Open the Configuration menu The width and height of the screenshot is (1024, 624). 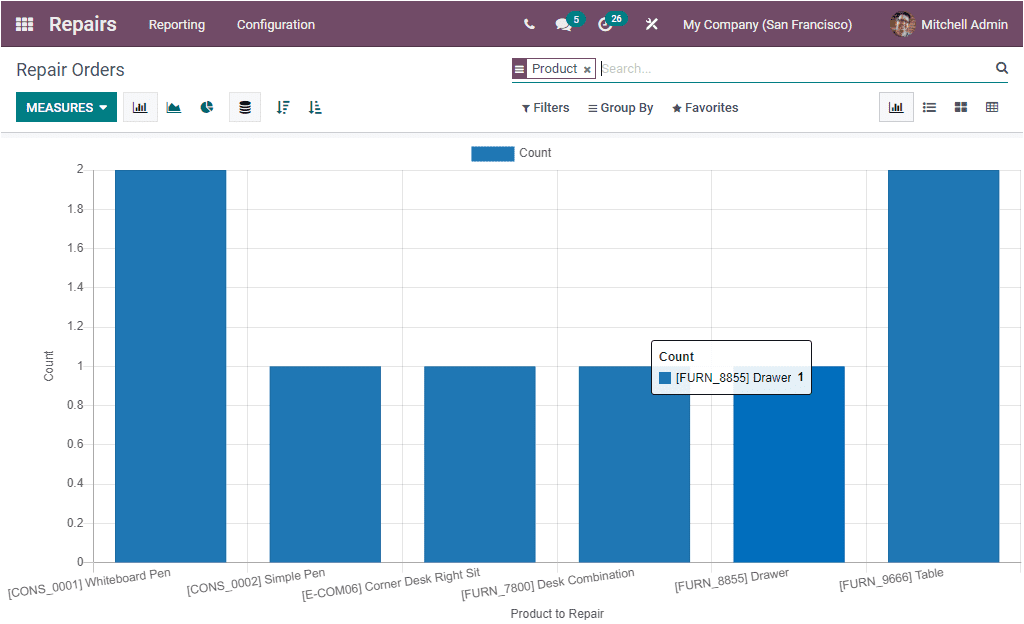(x=276, y=24)
